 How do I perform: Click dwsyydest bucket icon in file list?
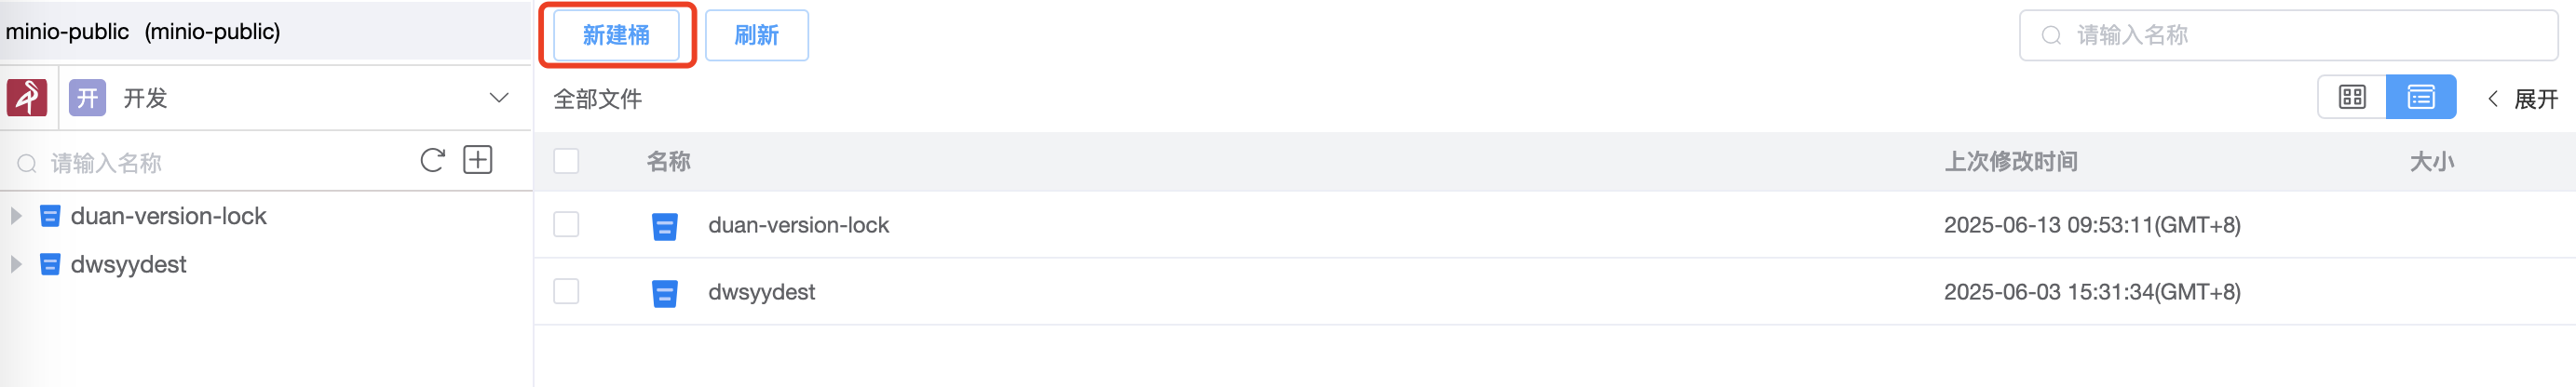(664, 293)
